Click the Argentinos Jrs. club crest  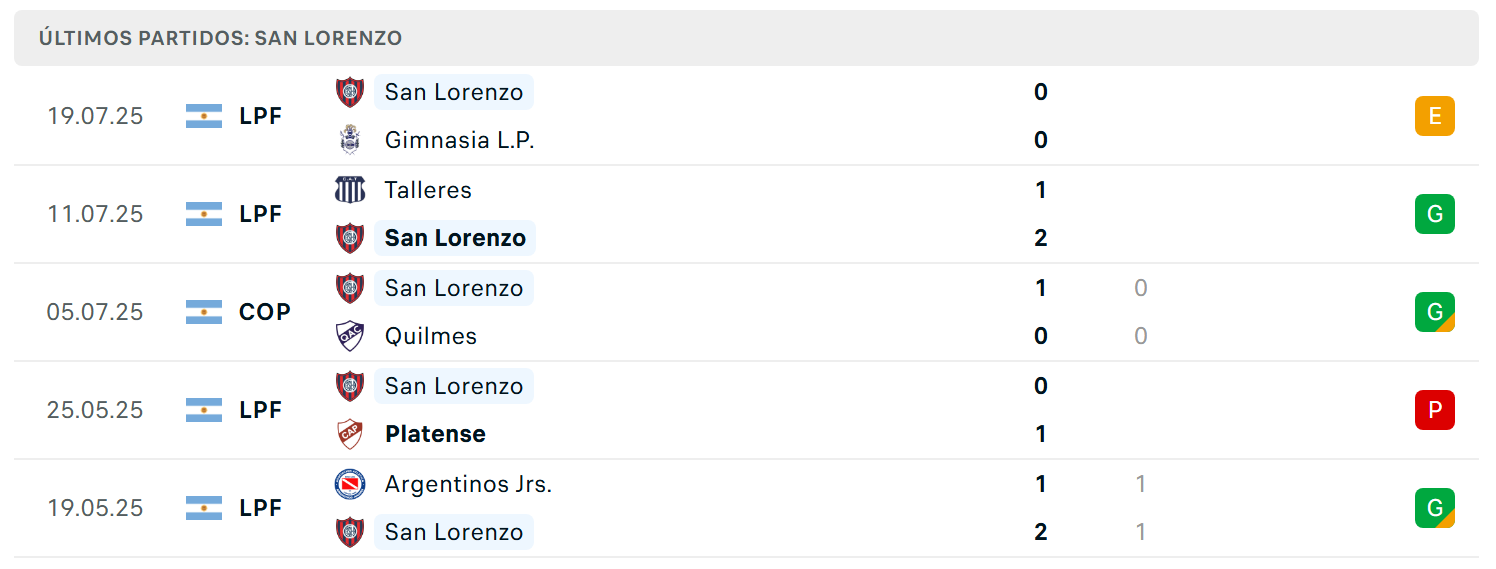[x=350, y=484]
